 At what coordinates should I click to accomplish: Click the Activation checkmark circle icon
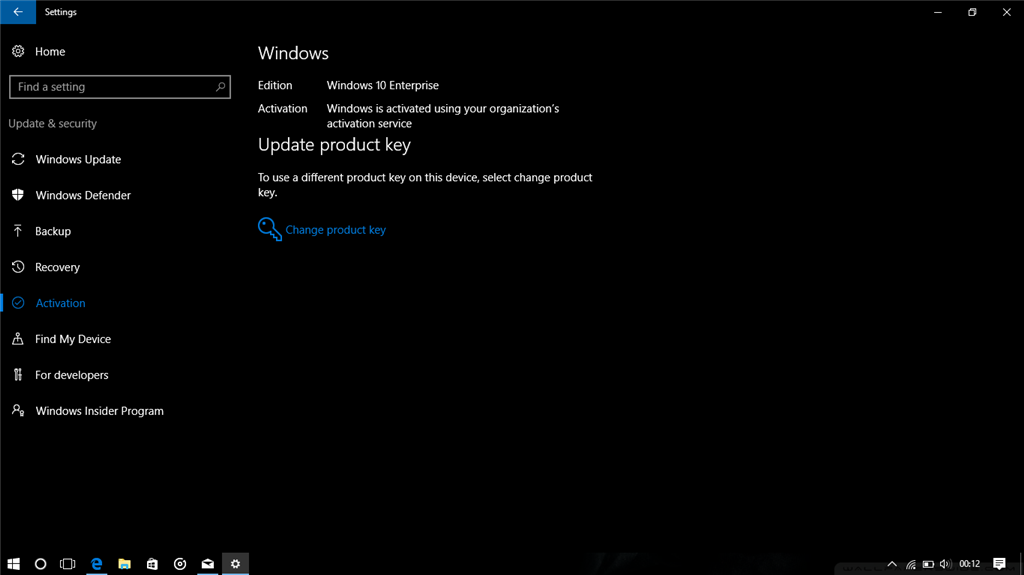pyautogui.click(x=18, y=303)
